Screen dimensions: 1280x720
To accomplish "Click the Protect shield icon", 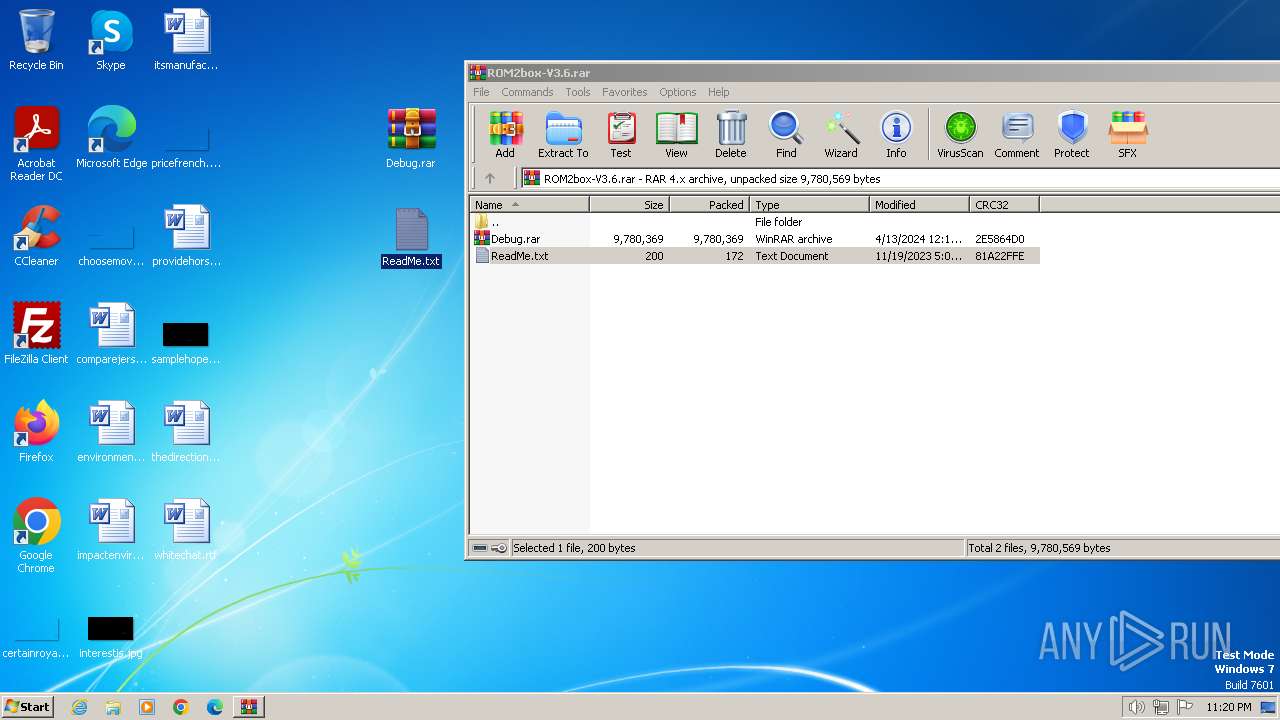I will click(1072, 134).
